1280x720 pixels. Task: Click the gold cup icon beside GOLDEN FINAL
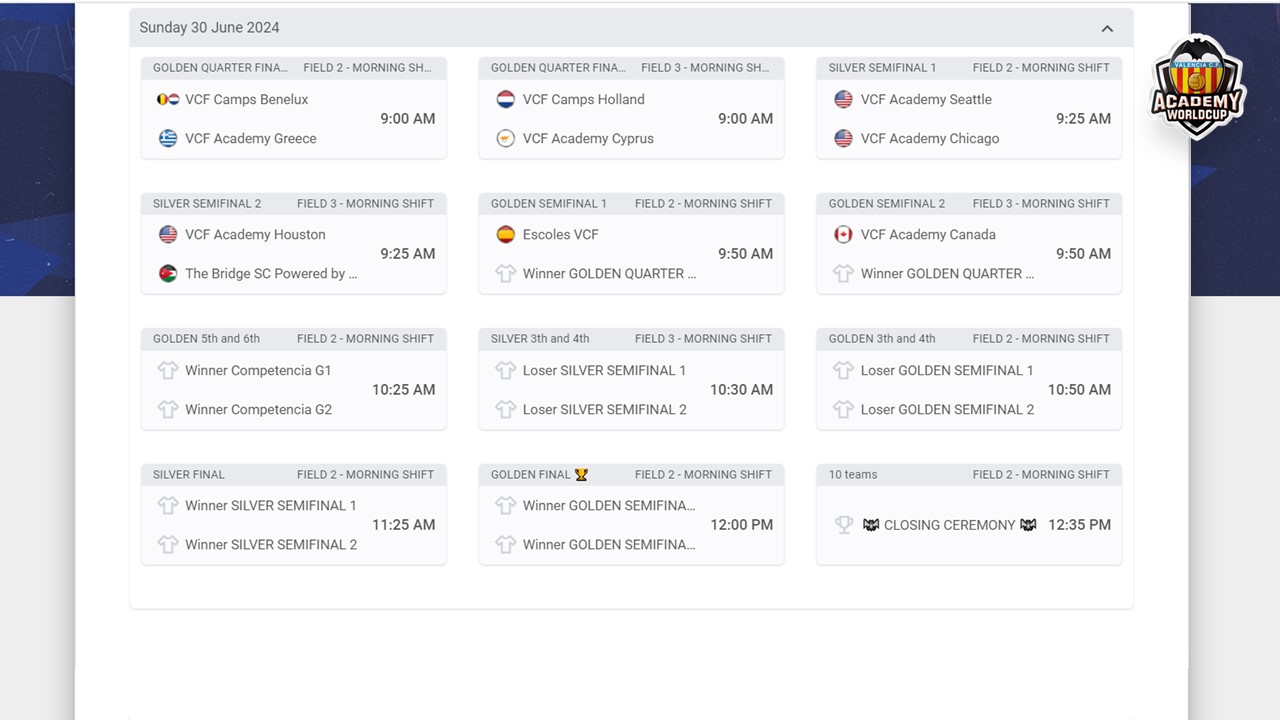(581, 475)
